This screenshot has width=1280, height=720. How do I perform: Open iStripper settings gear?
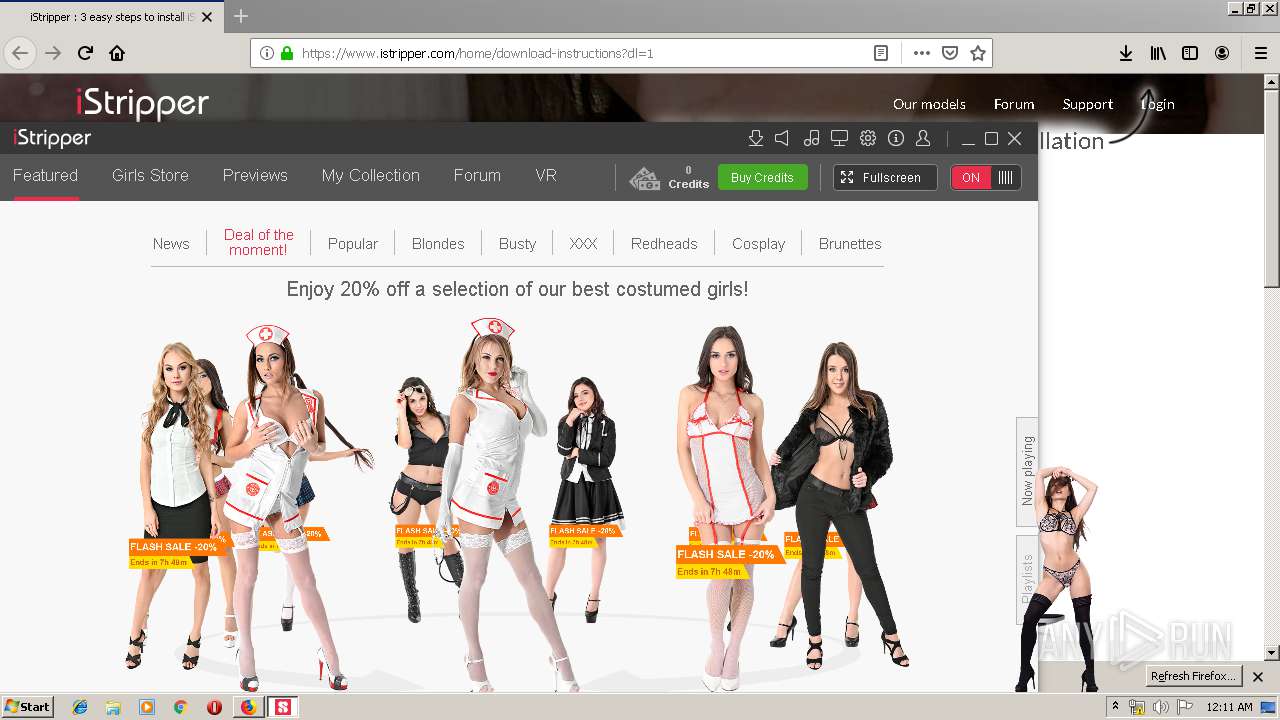point(868,139)
